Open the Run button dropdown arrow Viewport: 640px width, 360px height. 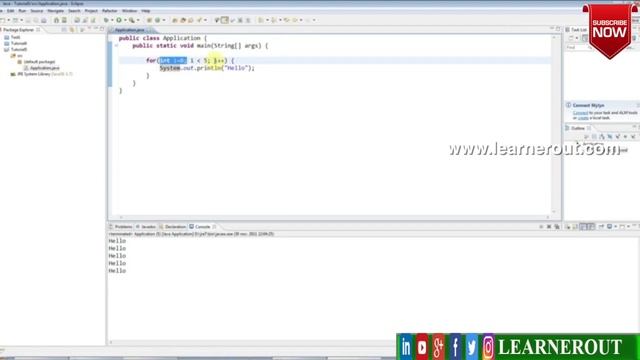(125, 20)
